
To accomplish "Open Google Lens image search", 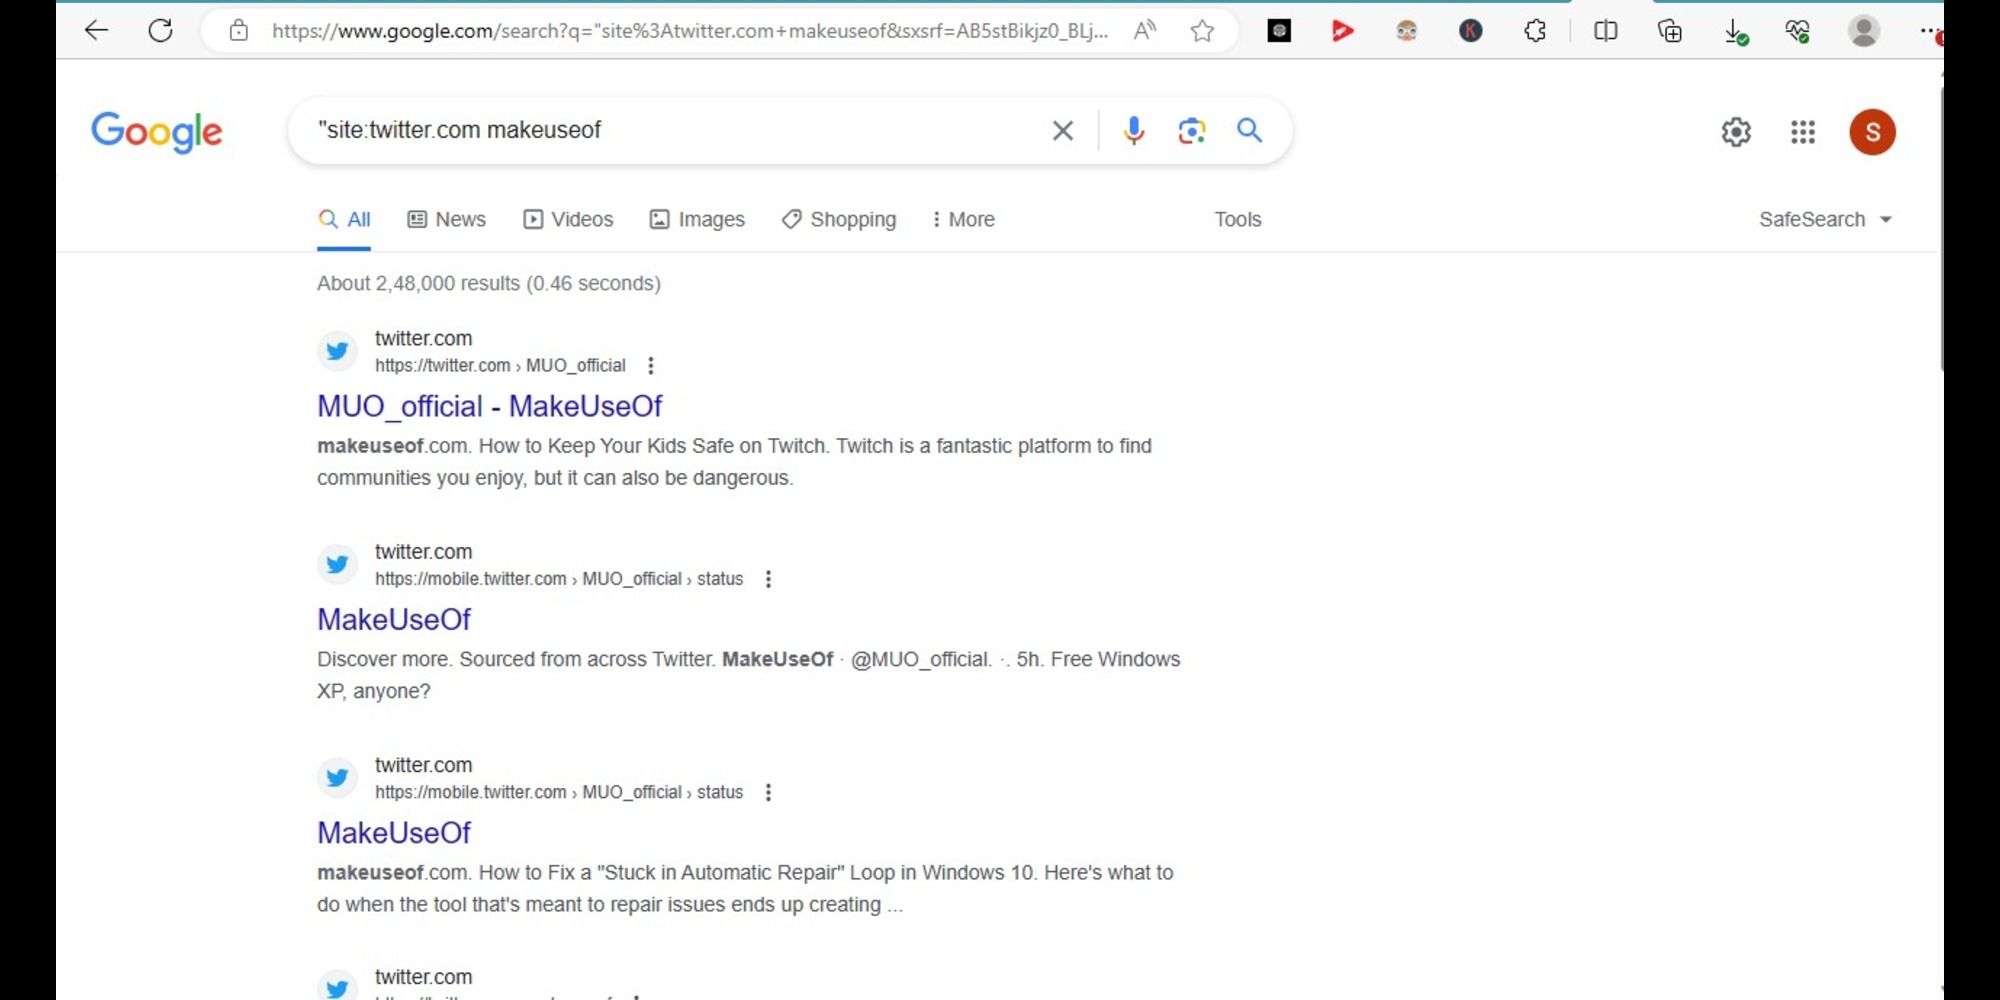I will click(1190, 130).
